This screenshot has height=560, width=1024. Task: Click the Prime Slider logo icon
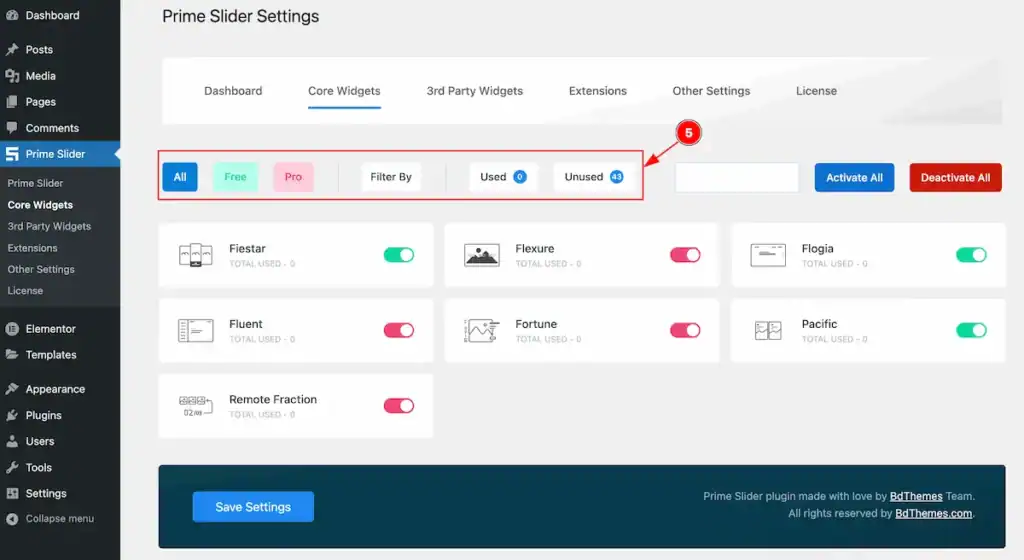12,154
